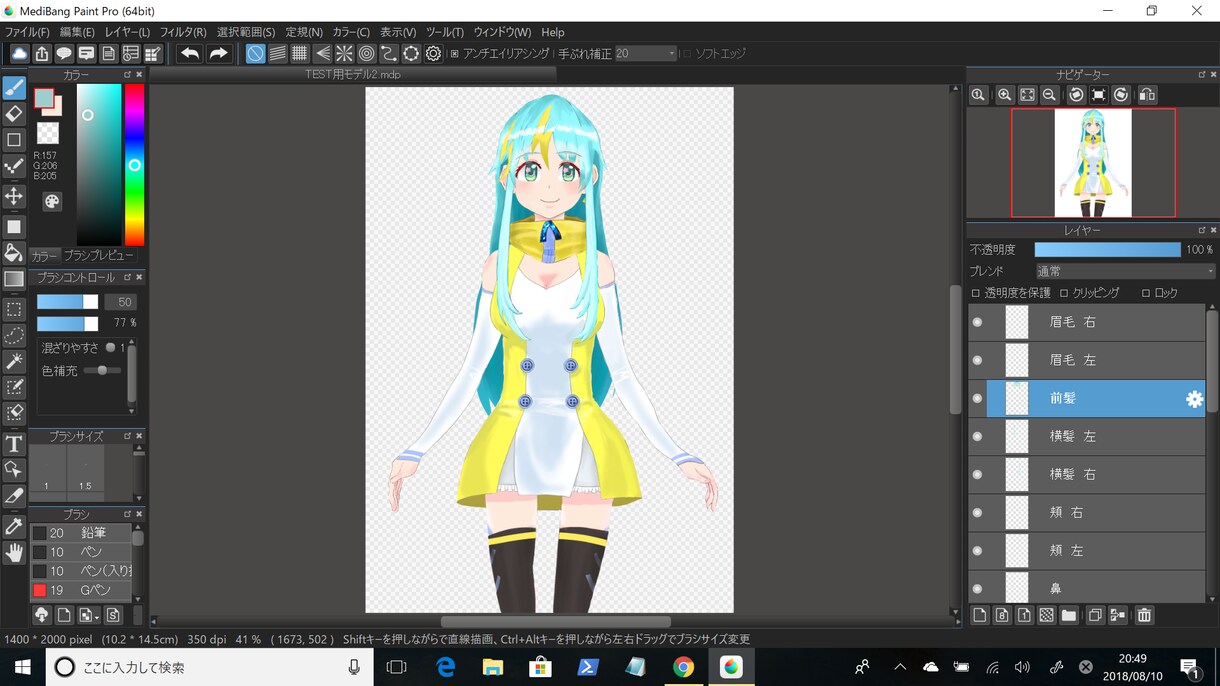The image size is (1220, 686).
Task: Open the 手ぶれ補正 value dropdown
Action: pos(645,53)
